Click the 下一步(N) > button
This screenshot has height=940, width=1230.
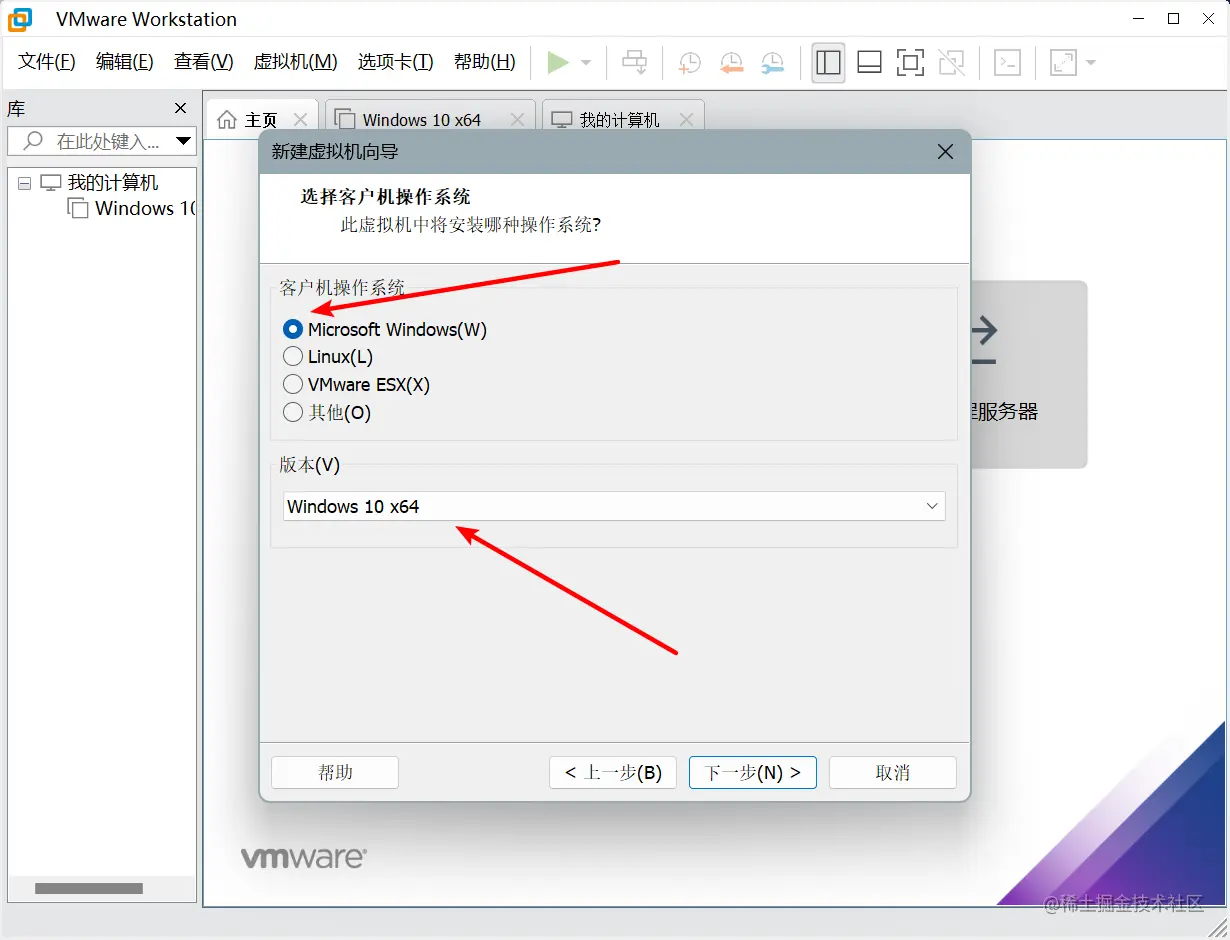[753, 772]
